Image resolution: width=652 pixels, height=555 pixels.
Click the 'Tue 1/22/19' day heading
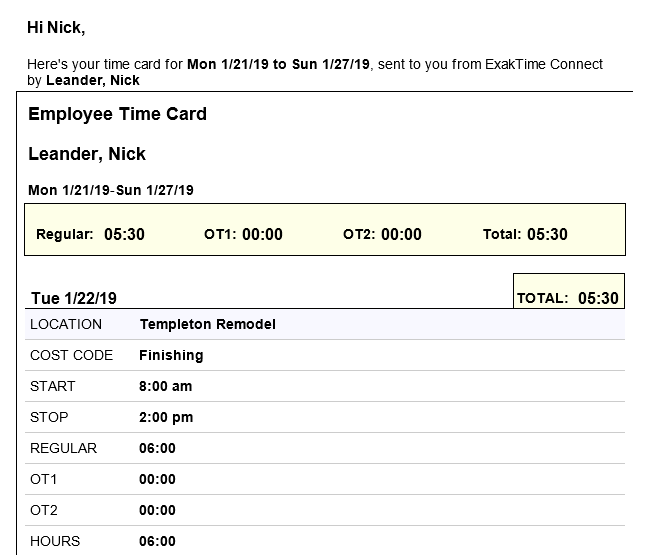click(74, 298)
